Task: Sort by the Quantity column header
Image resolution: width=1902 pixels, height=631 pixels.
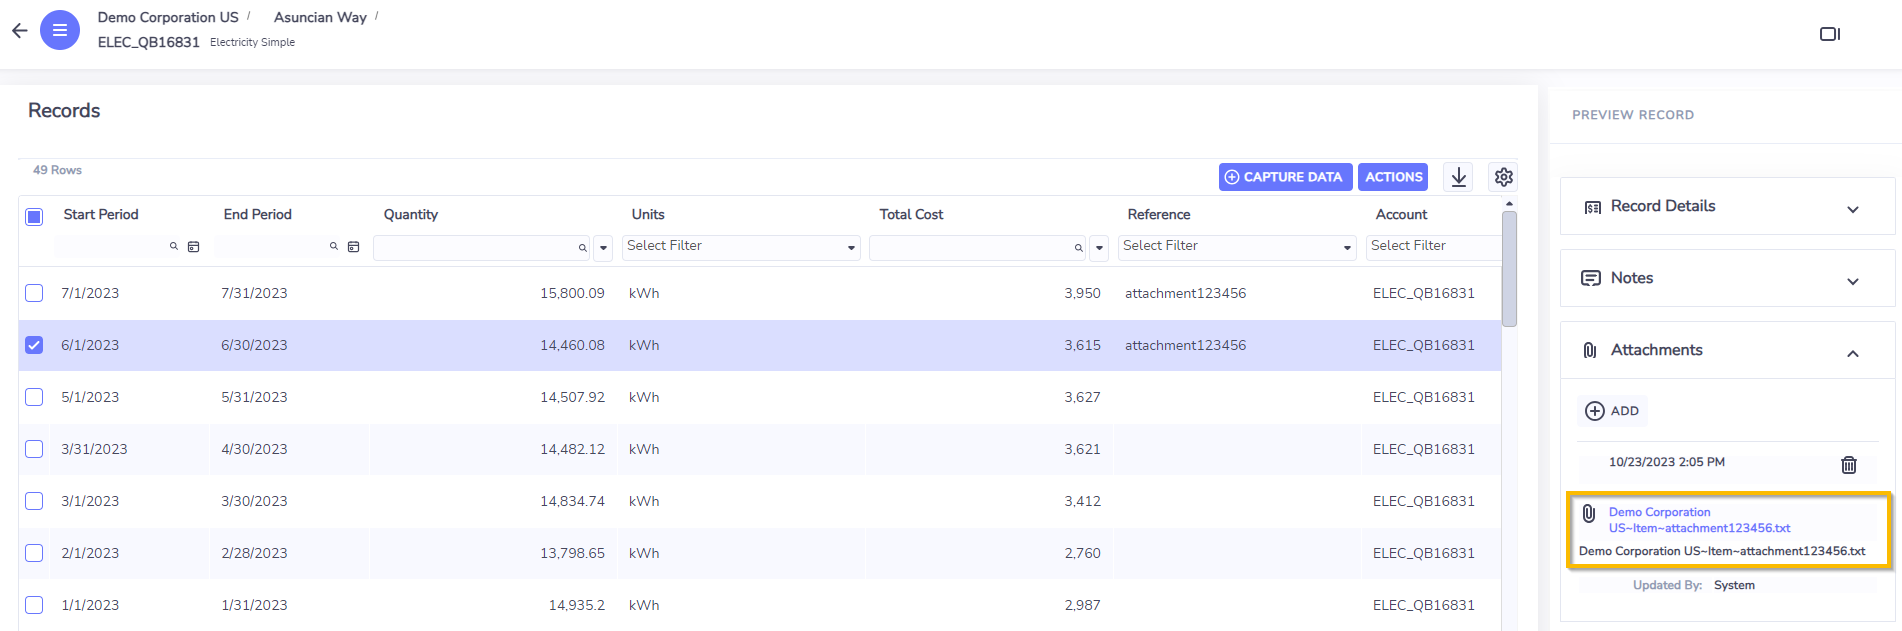Action: [x=411, y=214]
